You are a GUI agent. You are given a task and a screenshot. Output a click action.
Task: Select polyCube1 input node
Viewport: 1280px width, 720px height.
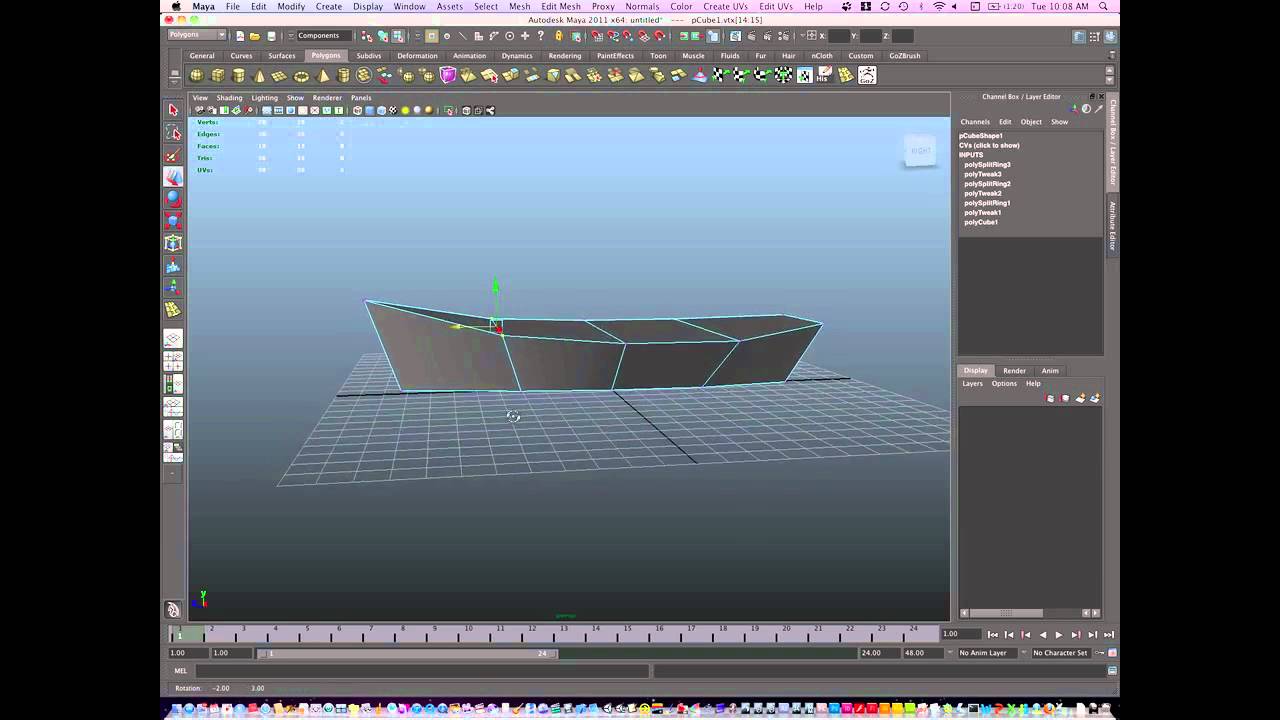coord(981,222)
